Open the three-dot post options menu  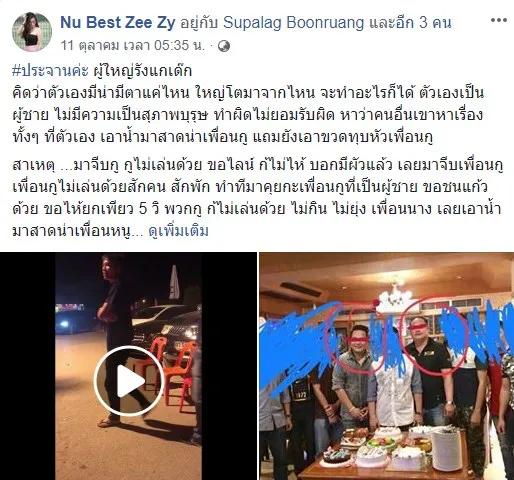[499, 21]
